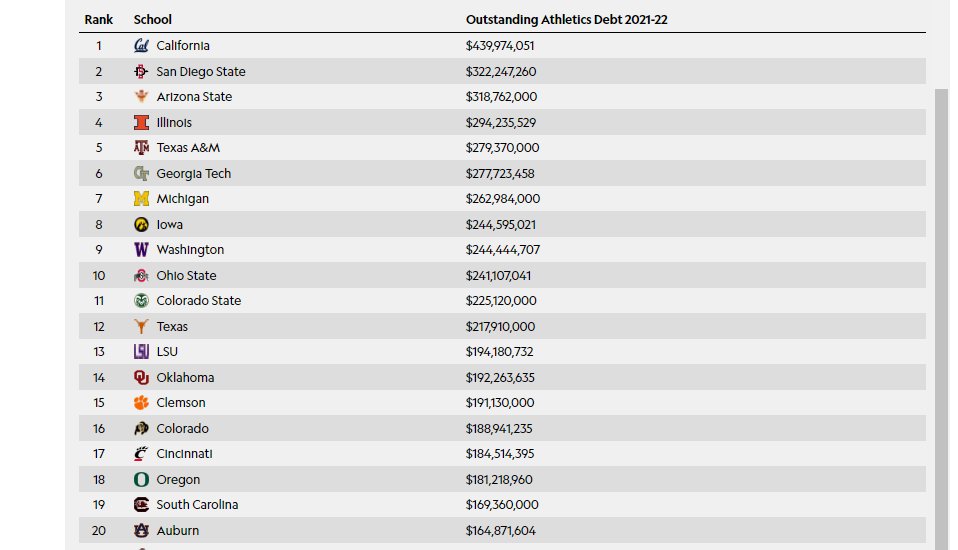This screenshot has width=958, height=550.
Task: Click the Illinois block I logo
Action: click(141, 123)
